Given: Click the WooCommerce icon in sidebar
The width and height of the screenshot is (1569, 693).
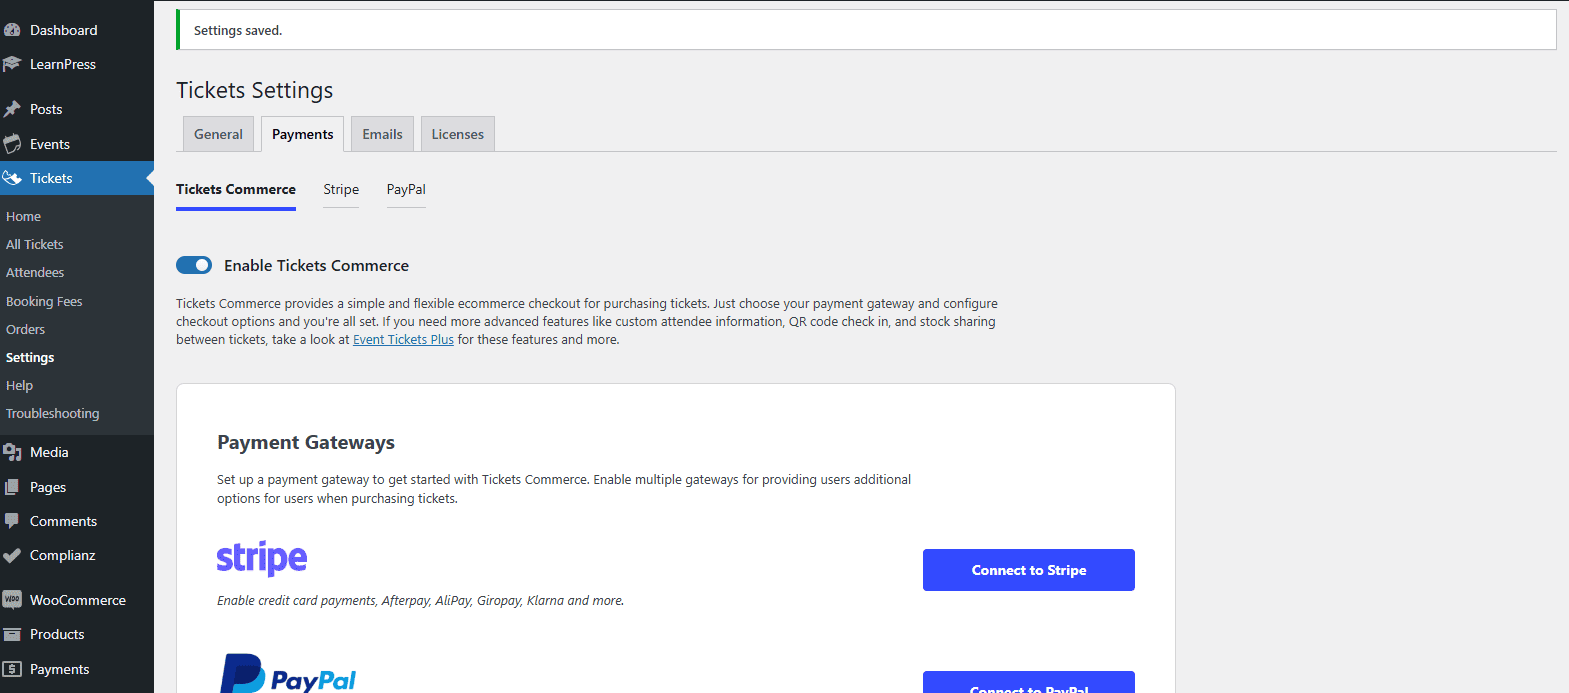Looking at the screenshot, I should pyautogui.click(x=12, y=600).
